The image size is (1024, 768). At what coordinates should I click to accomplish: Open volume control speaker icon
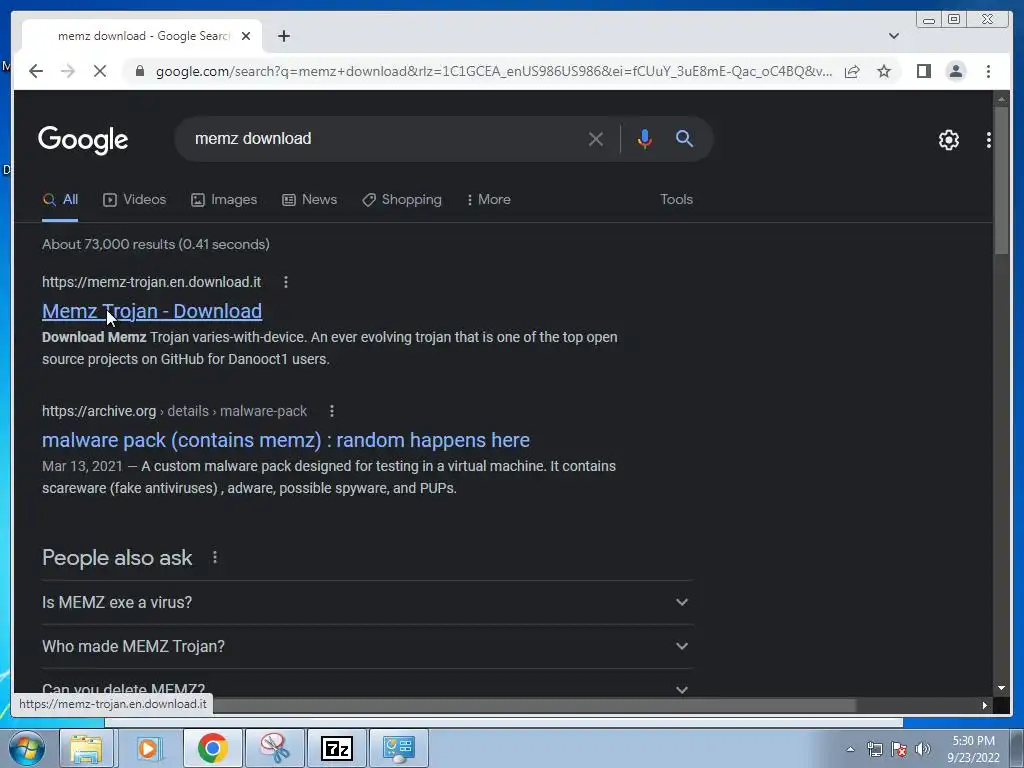coord(923,749)
